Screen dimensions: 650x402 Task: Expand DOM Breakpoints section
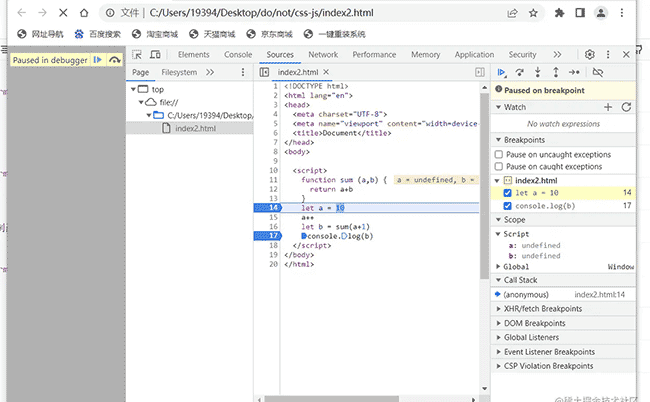(x=499, y=323)
